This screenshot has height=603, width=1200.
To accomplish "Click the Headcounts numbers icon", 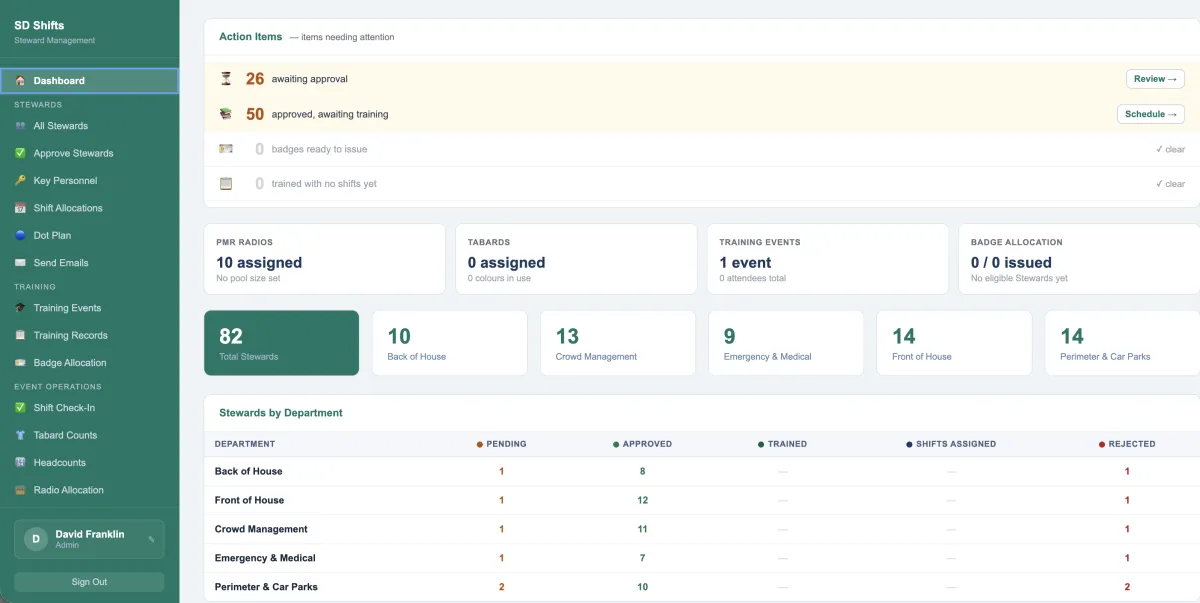I will [x=20, y=463].
